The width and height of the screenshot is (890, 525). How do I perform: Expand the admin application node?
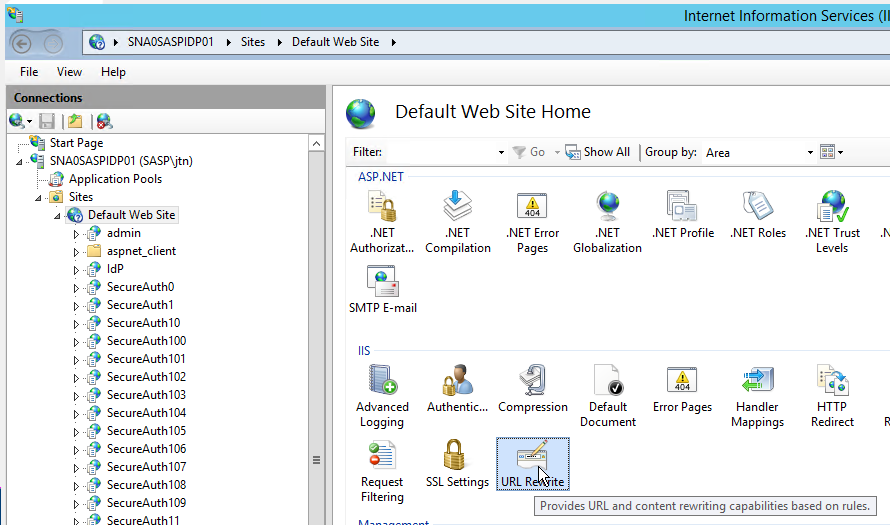(x=76, y=234)
